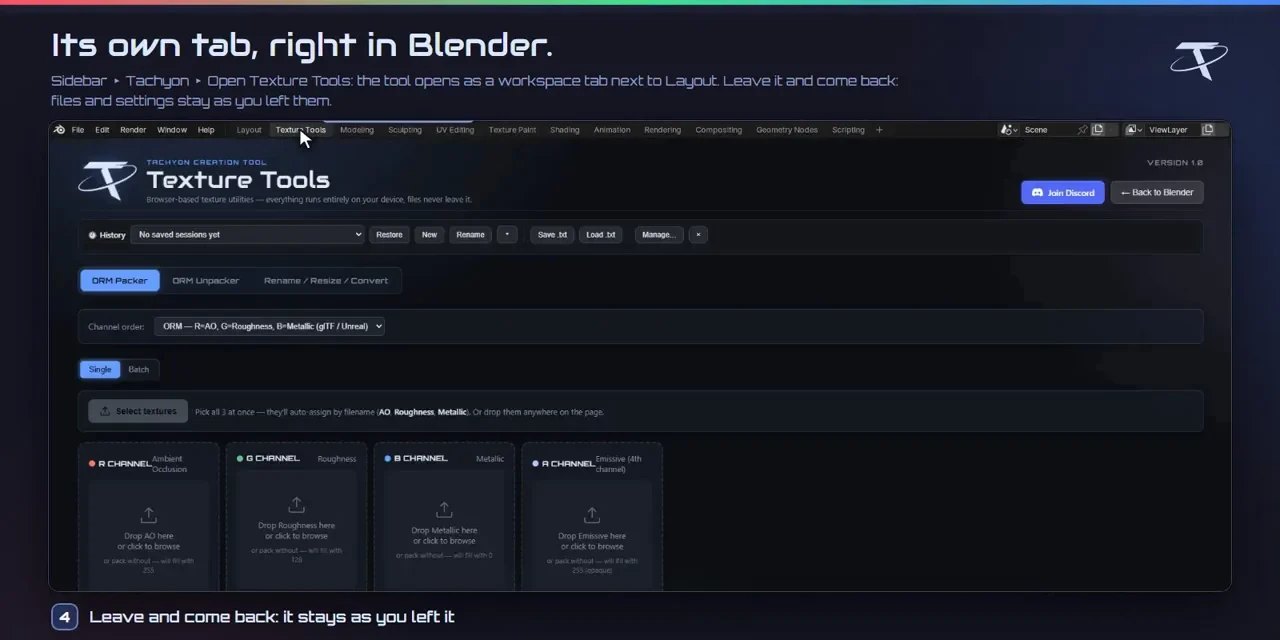Screen dimensions: 1280x640
Task: Click 'Drop AO here' dropzone text
Action: click(149, 536)
